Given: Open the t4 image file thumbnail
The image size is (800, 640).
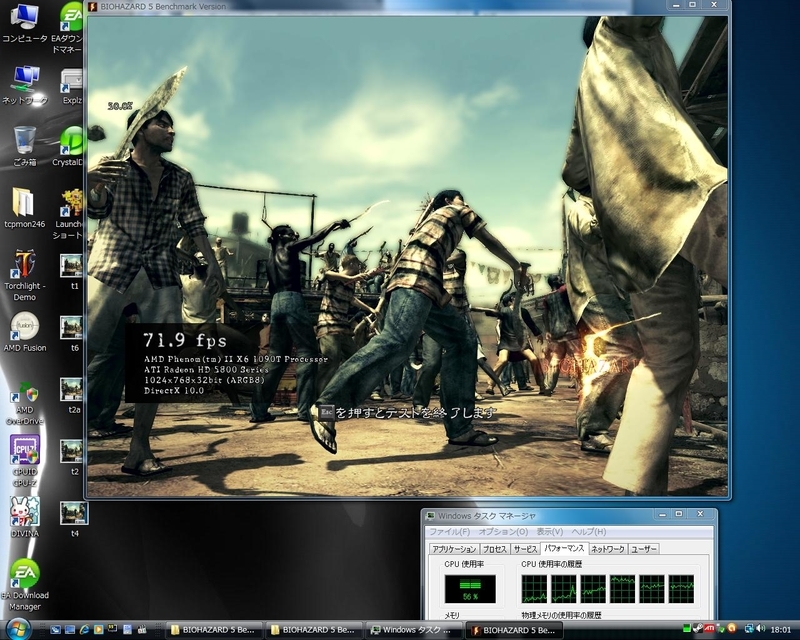Looking at the screenshot, I should pyautogui.click(x=73, y=519).
